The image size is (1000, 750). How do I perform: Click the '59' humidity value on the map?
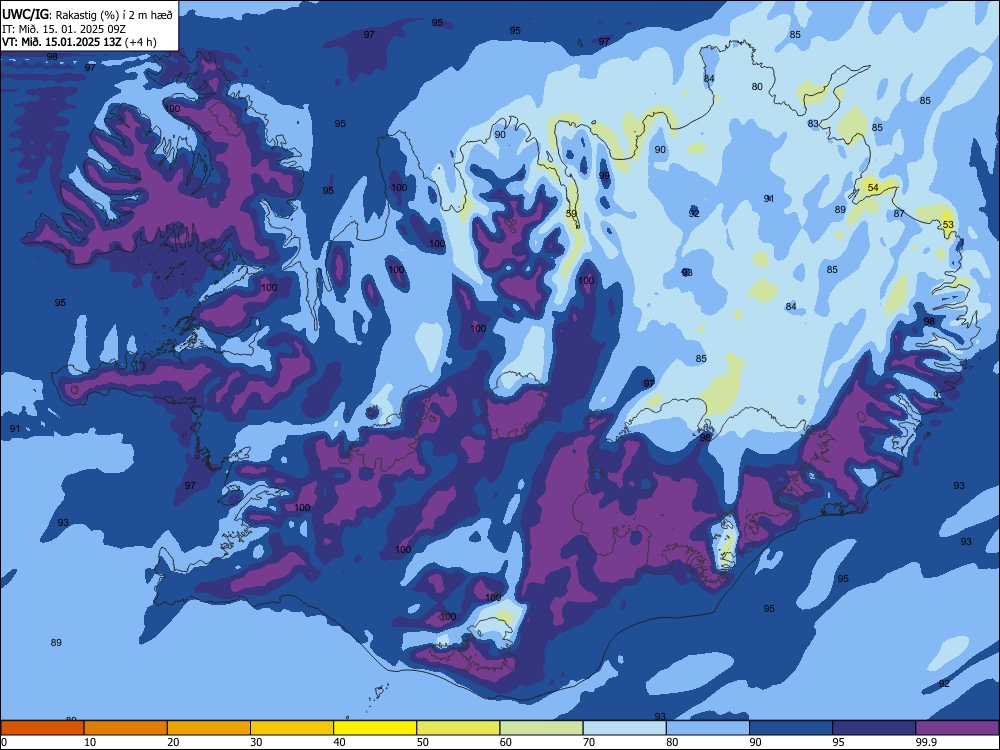click(571, 214)
